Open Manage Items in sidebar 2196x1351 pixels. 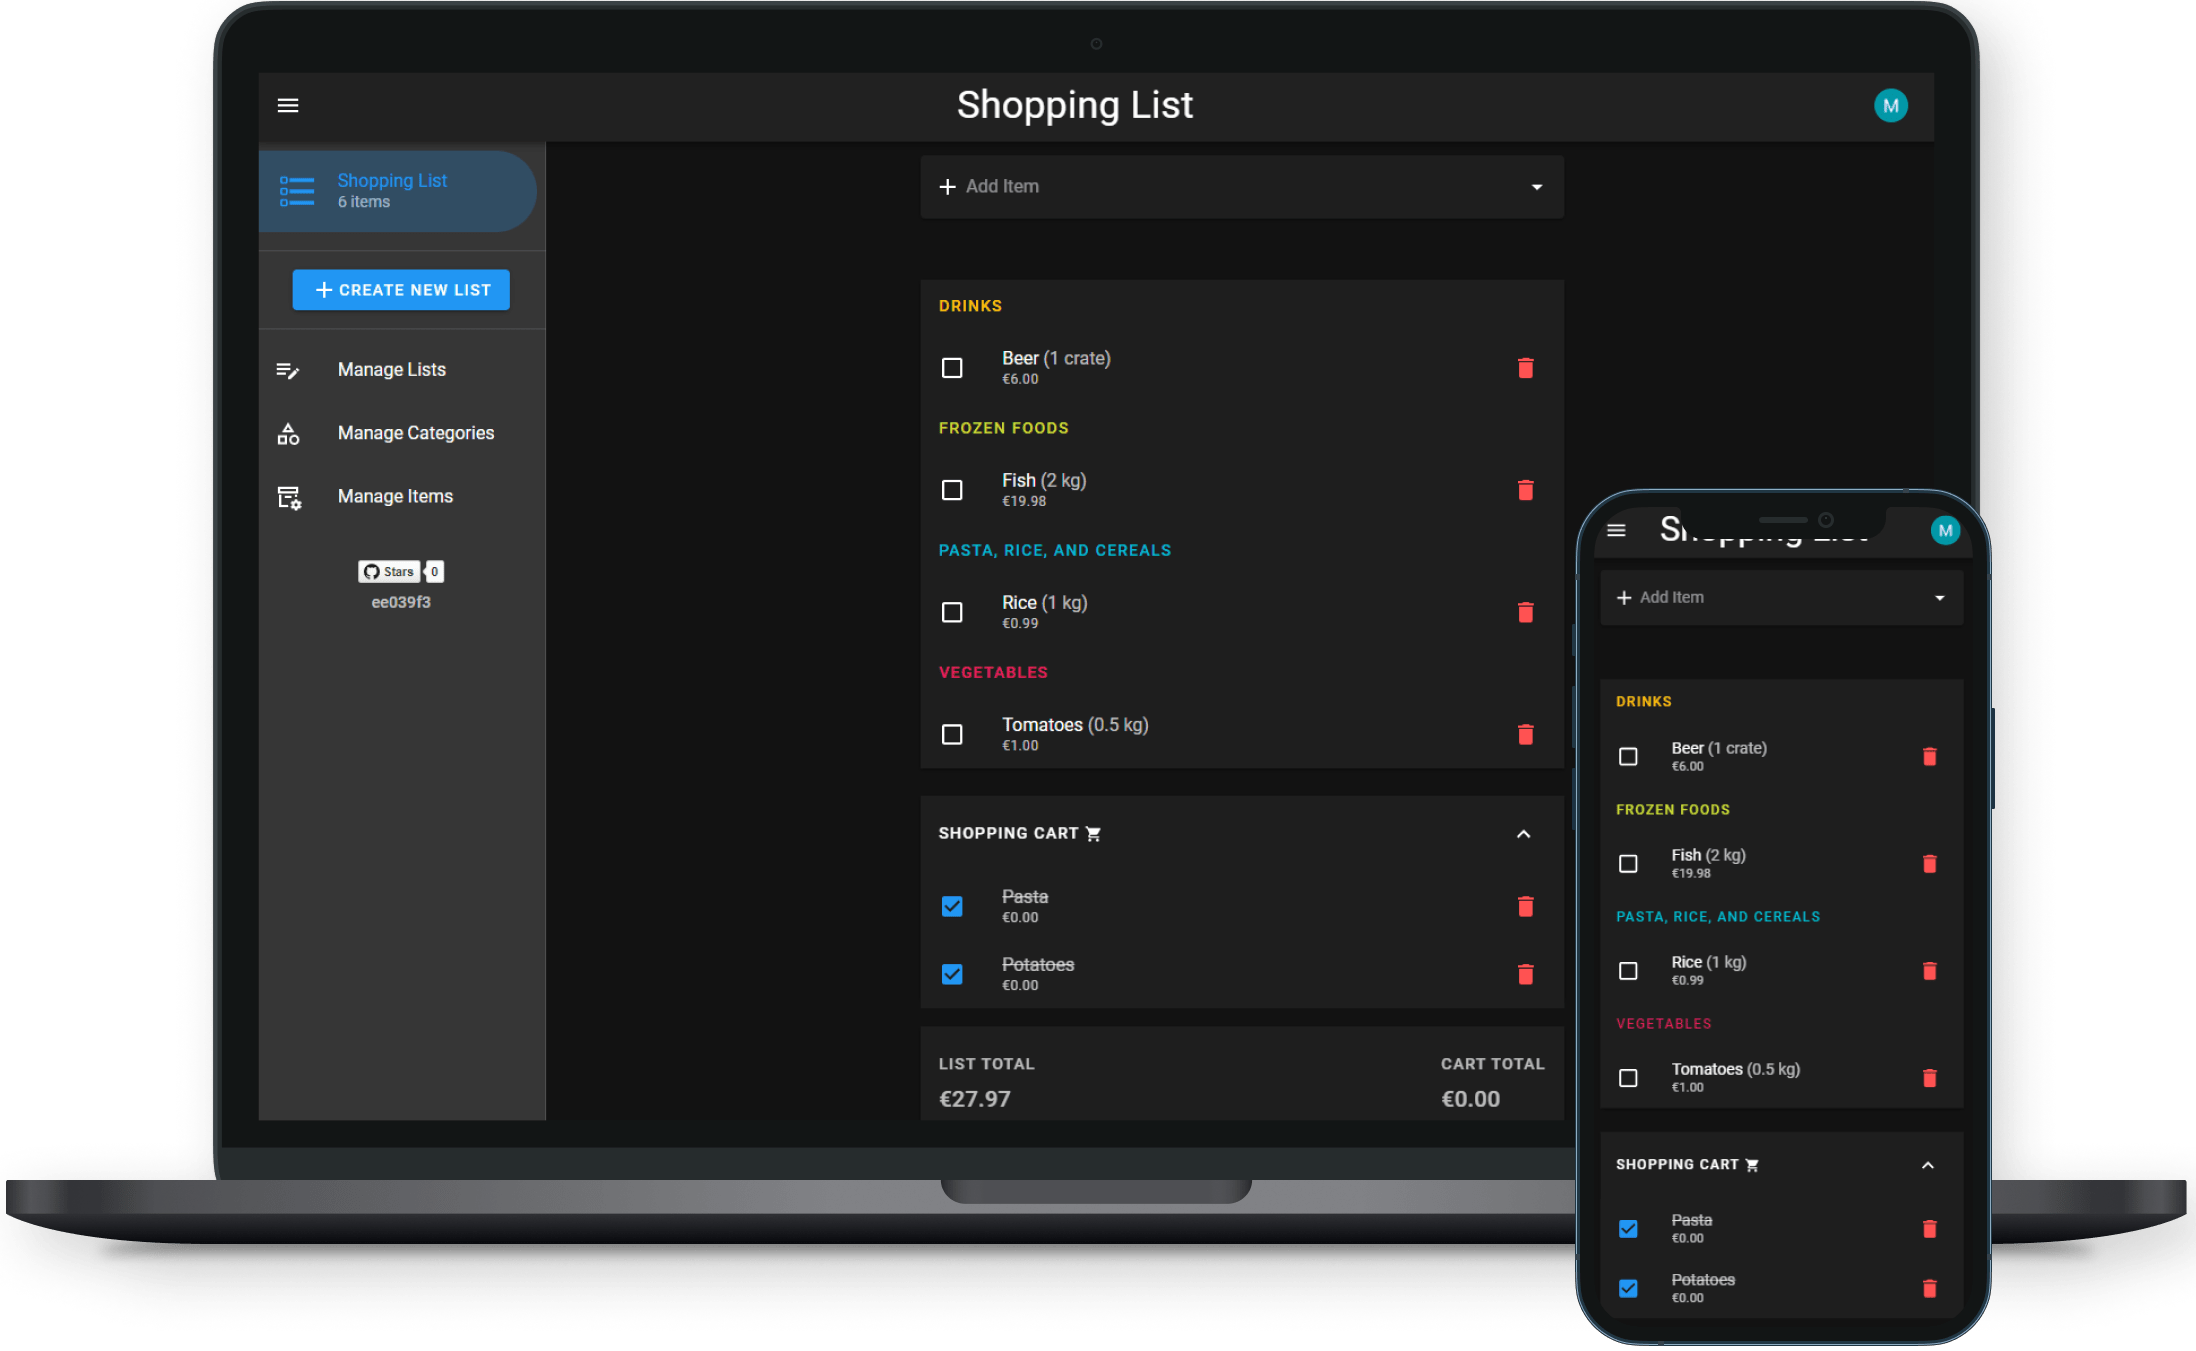pyautogui.click(x=395, y=496)
